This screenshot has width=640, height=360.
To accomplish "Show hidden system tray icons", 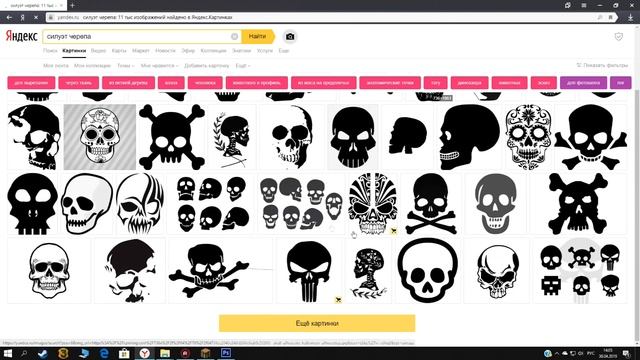I will click(557, 353).
